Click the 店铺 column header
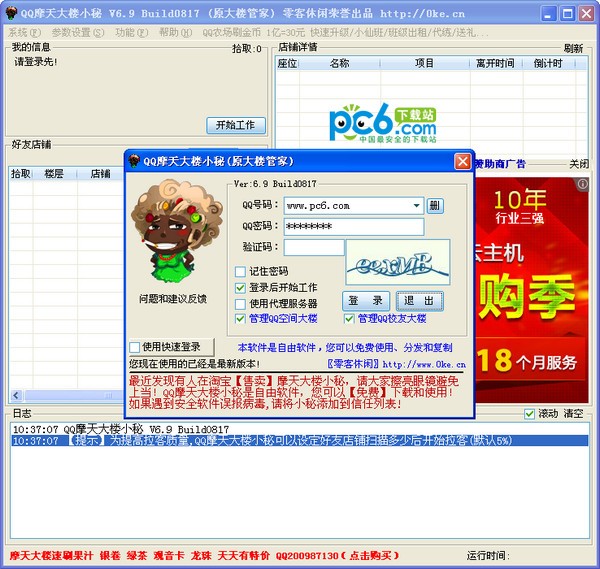The height and width of the screenshot is (569, 600). tap(101, 174)
